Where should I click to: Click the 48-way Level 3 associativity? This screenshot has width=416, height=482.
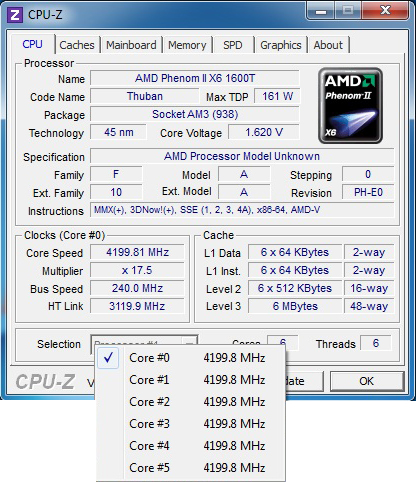[369, 306]
